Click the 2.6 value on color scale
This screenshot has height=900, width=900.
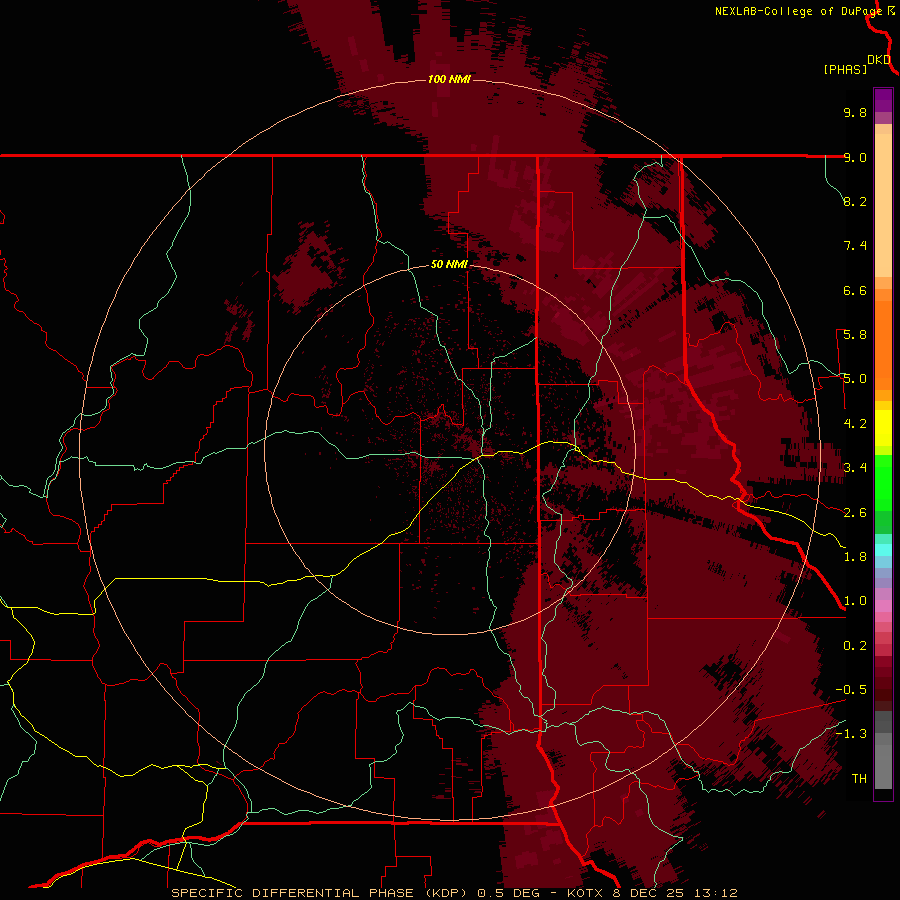(855, 513)
